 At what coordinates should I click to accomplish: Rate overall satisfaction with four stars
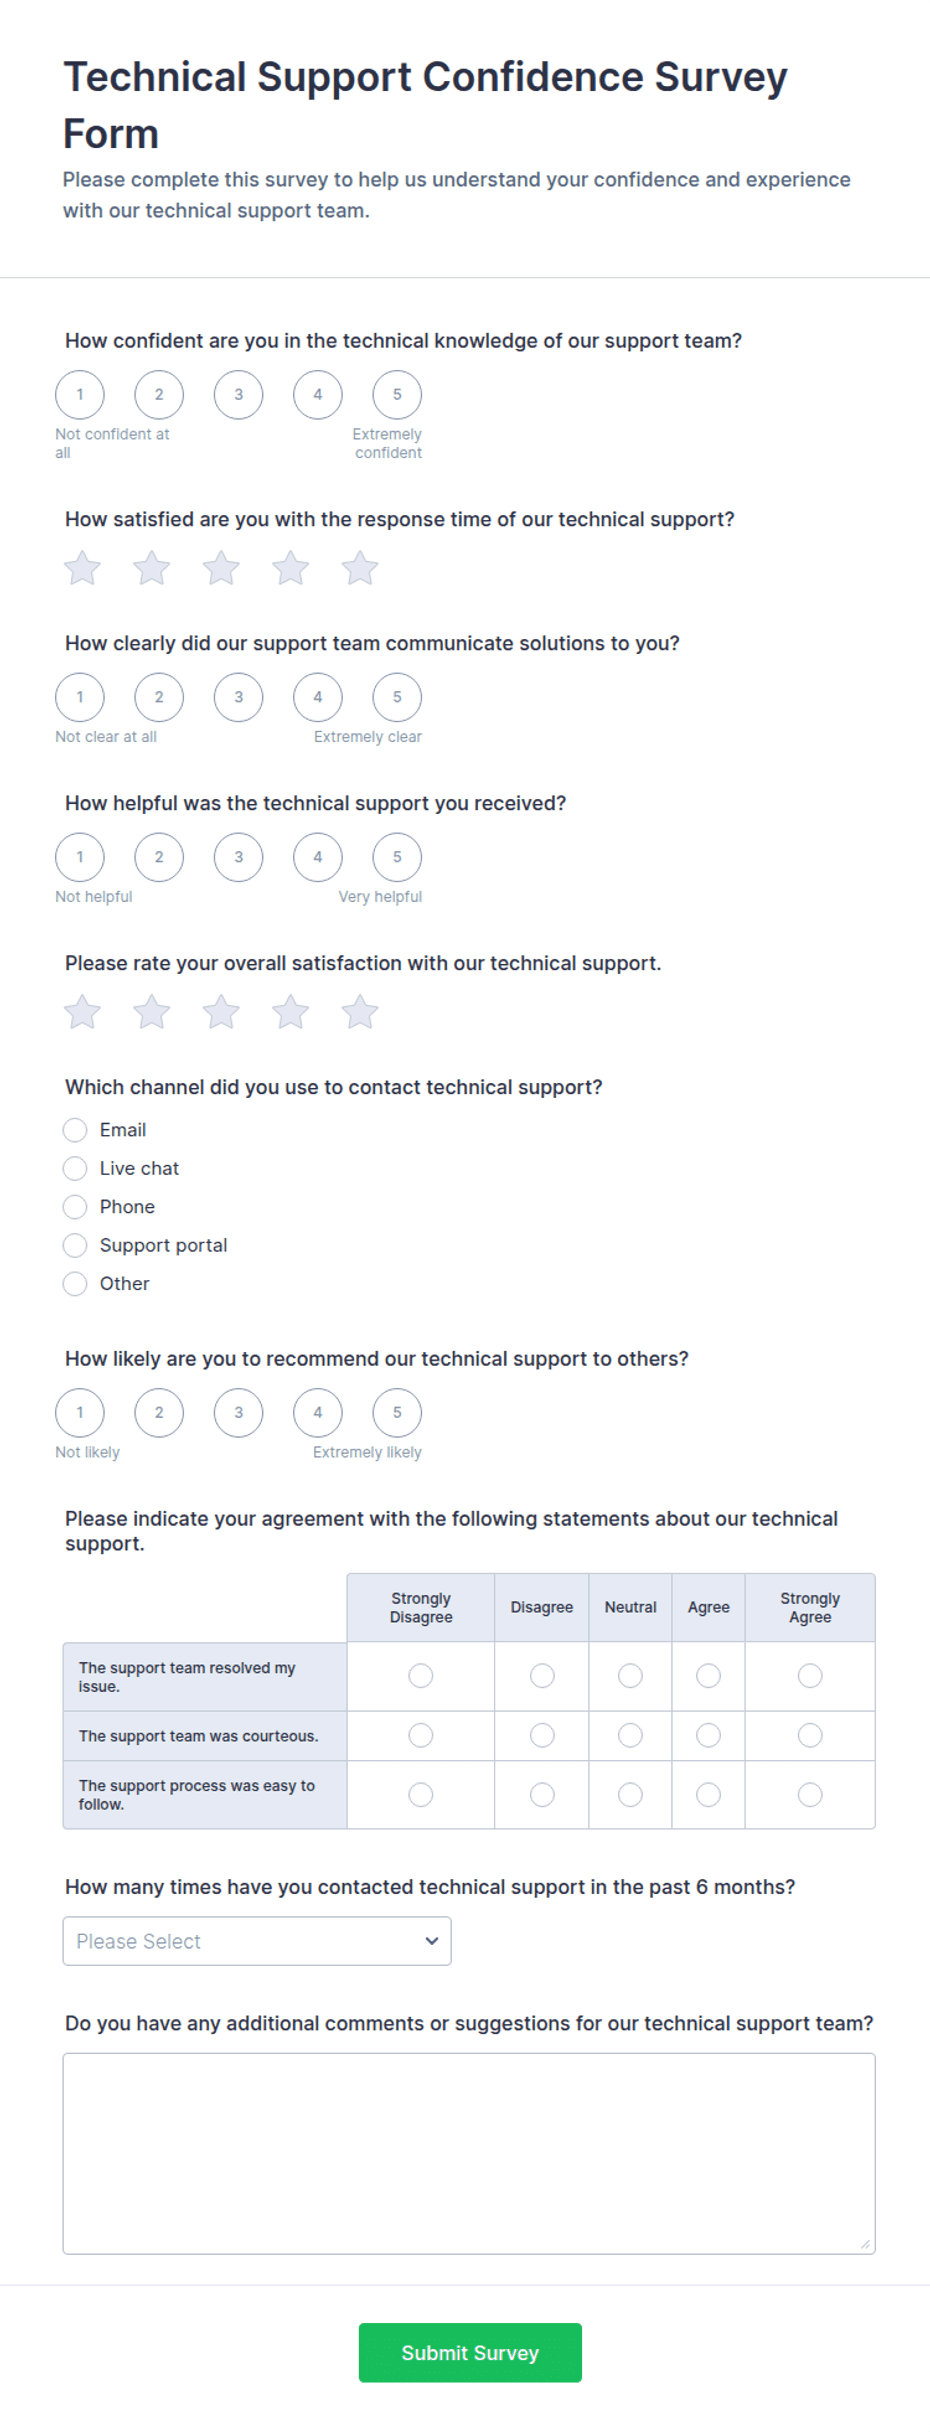tap(291, 1012)
